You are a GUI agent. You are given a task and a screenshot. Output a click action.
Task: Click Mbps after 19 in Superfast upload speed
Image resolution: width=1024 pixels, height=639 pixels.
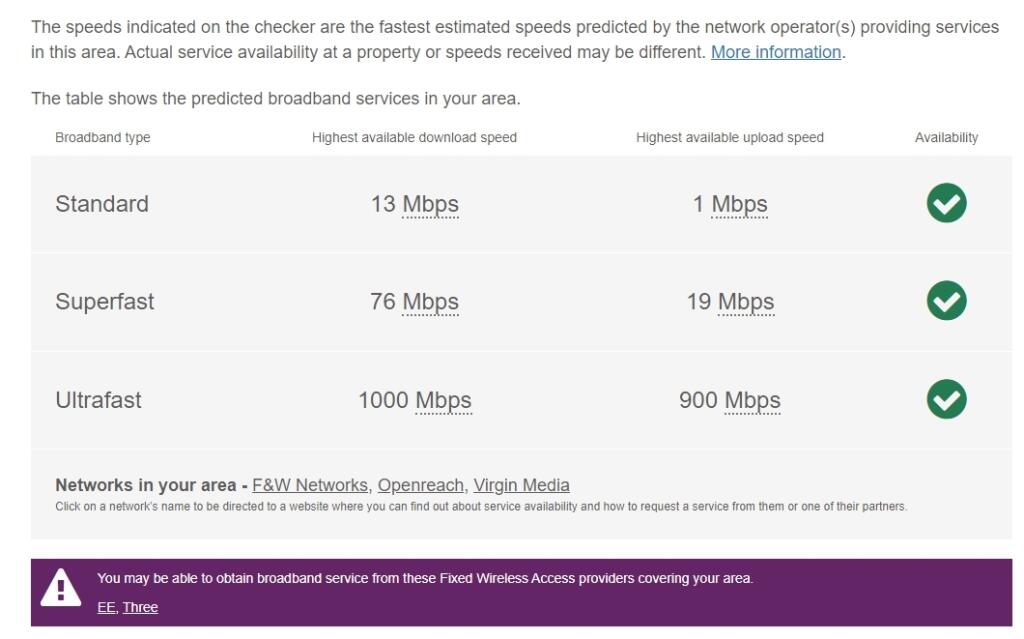click(748, 302)
